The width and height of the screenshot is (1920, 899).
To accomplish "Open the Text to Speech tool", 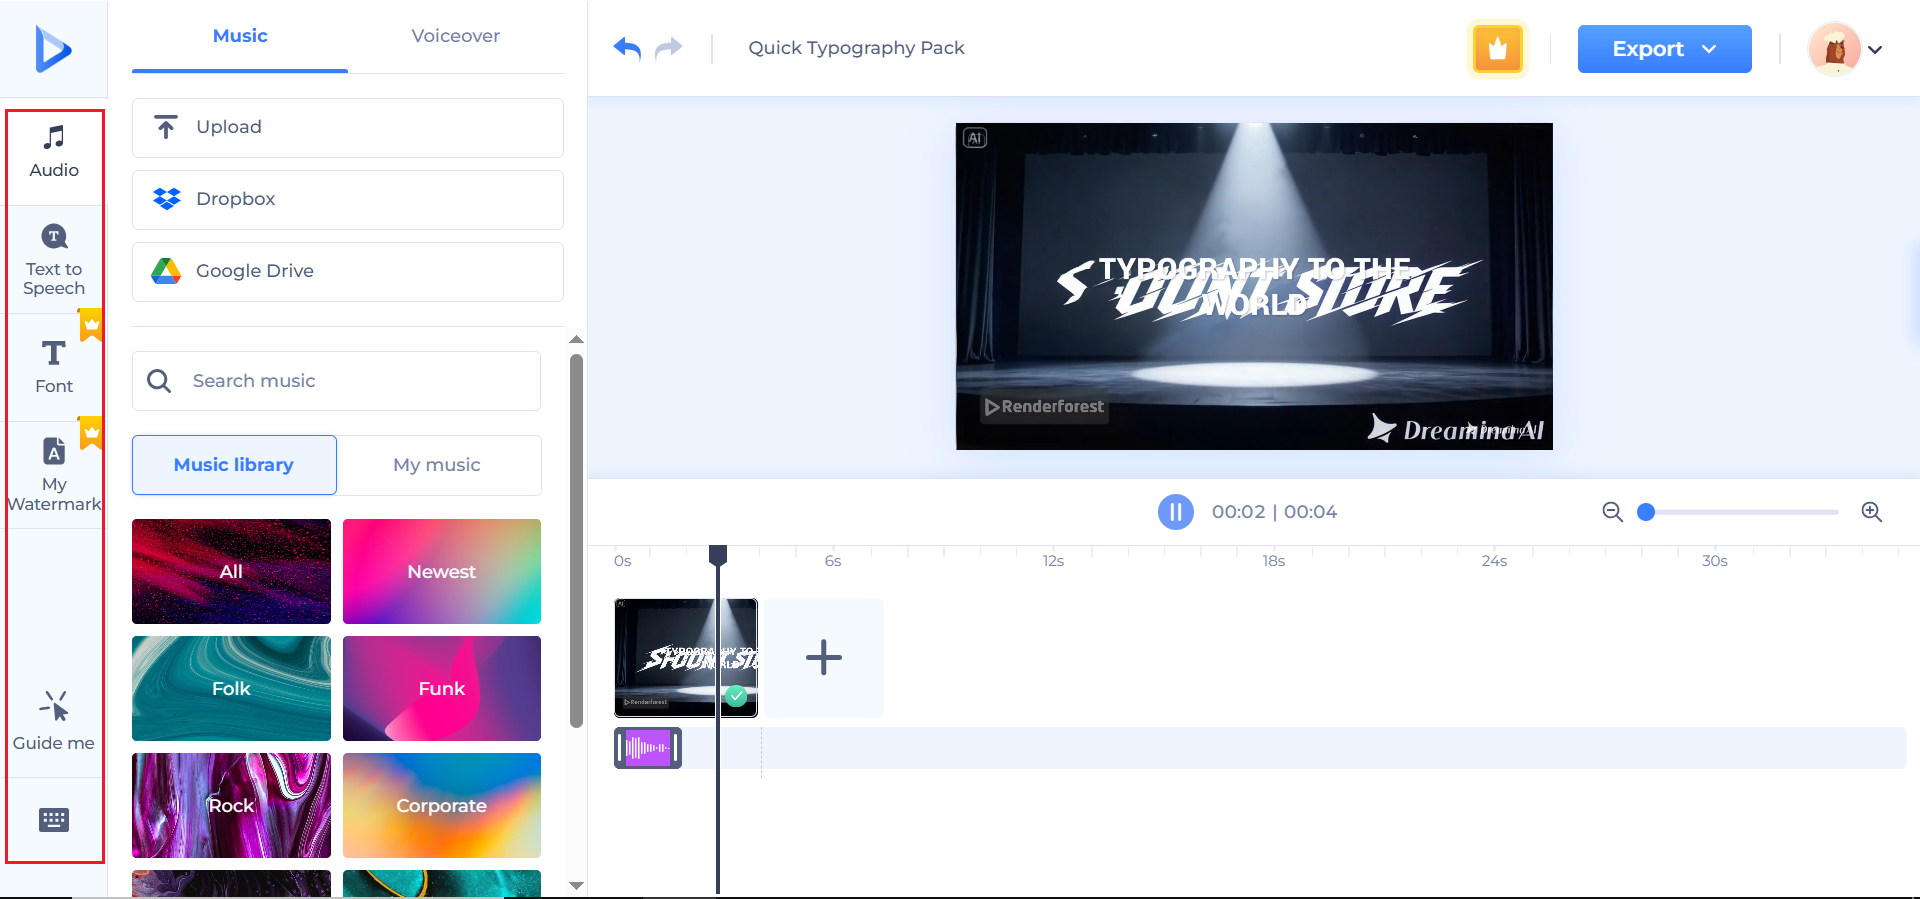I will [54, 261].
